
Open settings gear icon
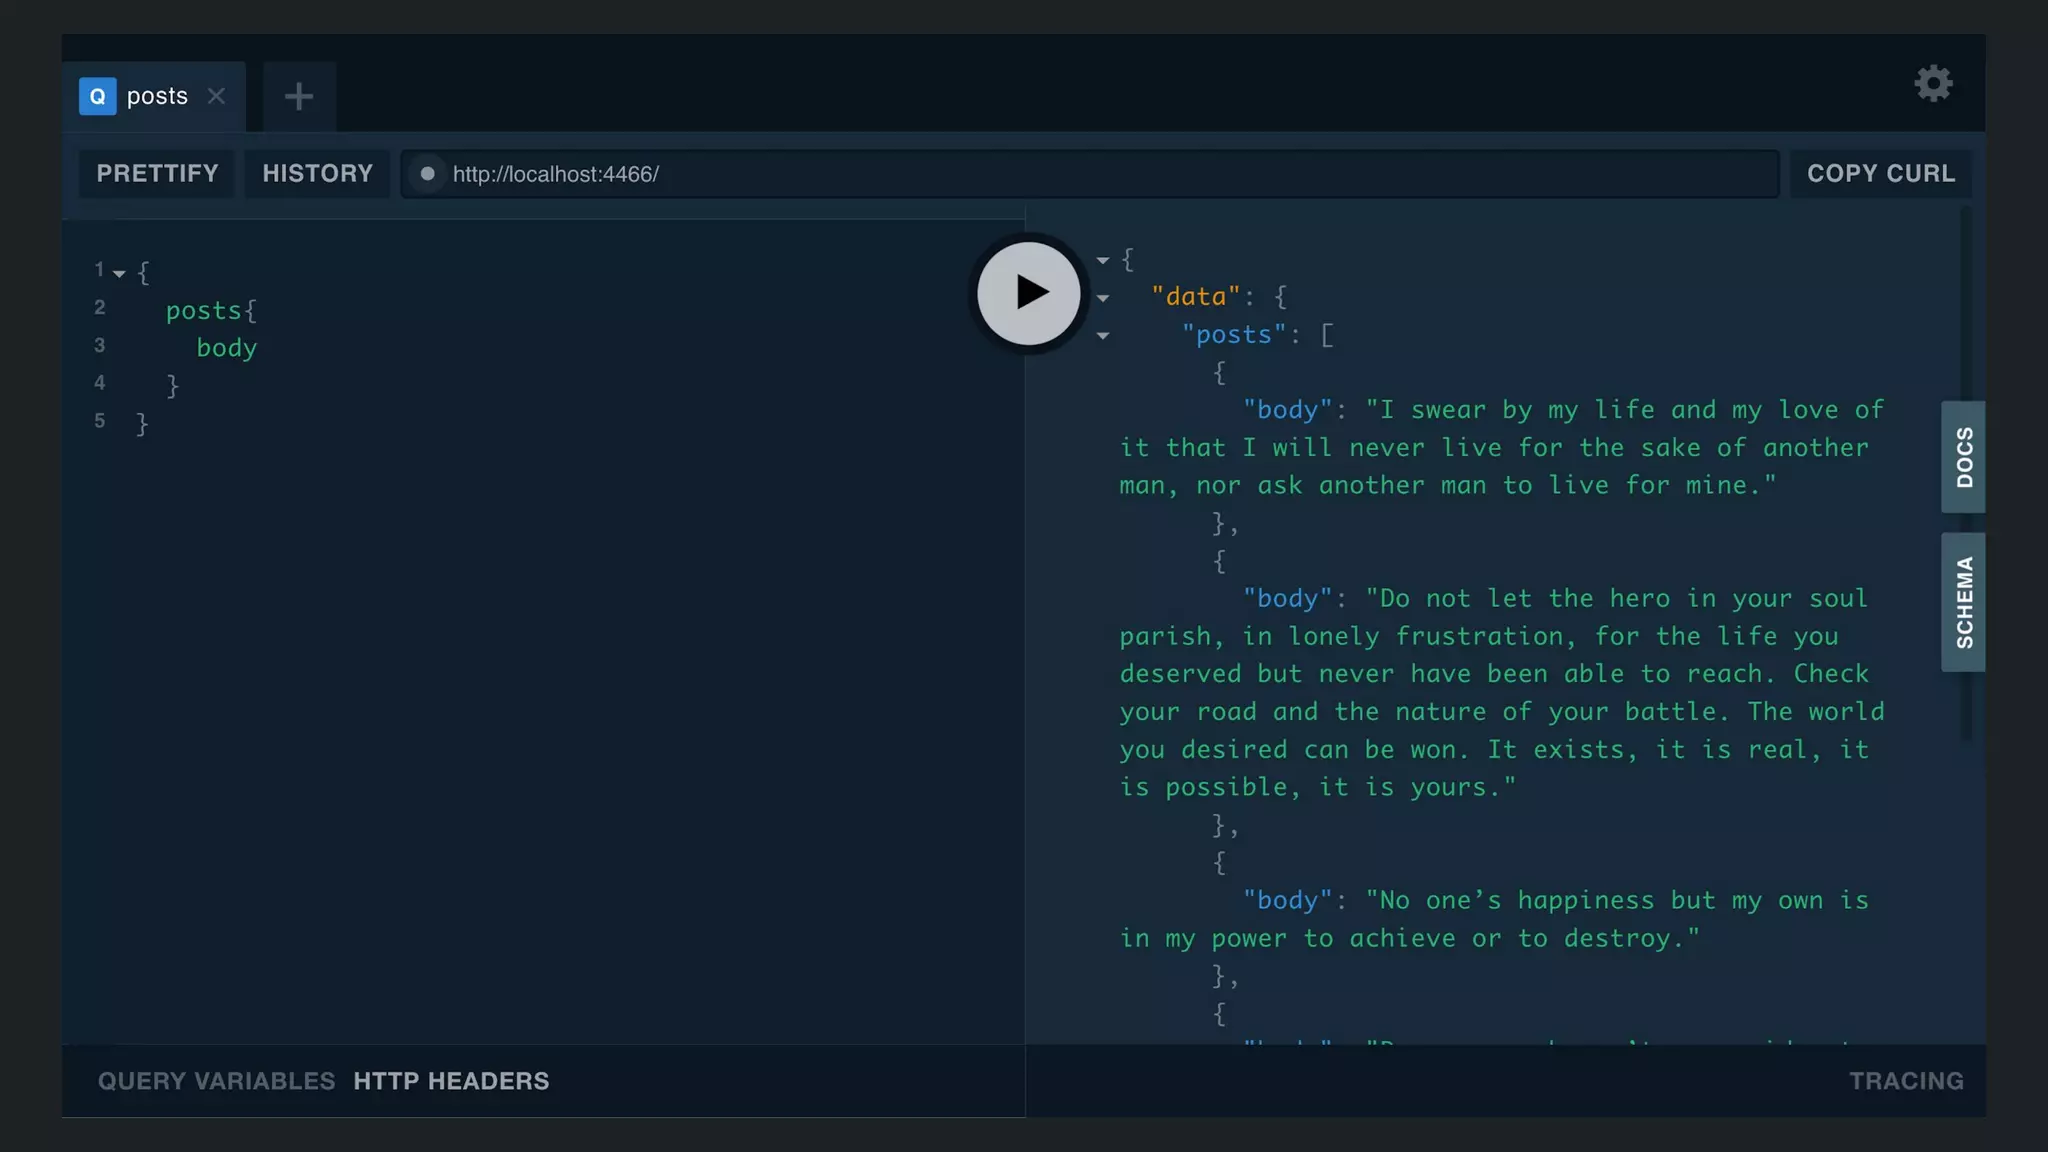[1933, 83]
